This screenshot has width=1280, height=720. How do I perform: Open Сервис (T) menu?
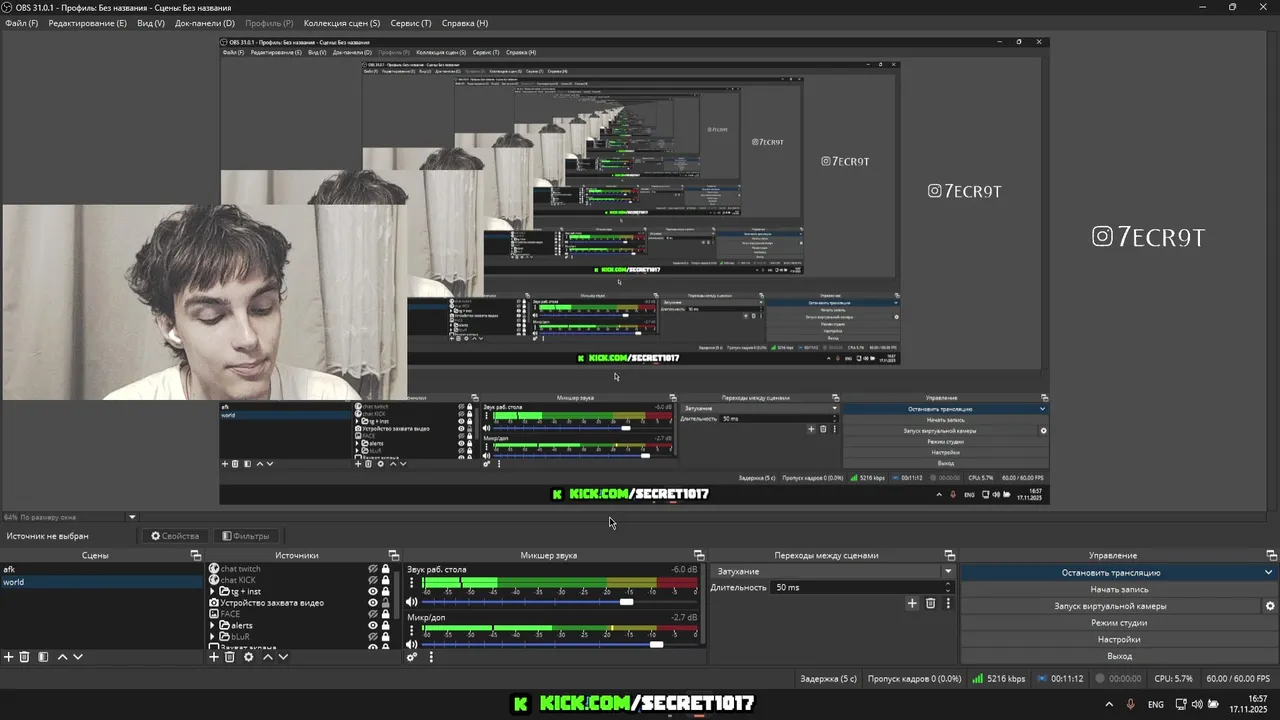coord(411,23)
